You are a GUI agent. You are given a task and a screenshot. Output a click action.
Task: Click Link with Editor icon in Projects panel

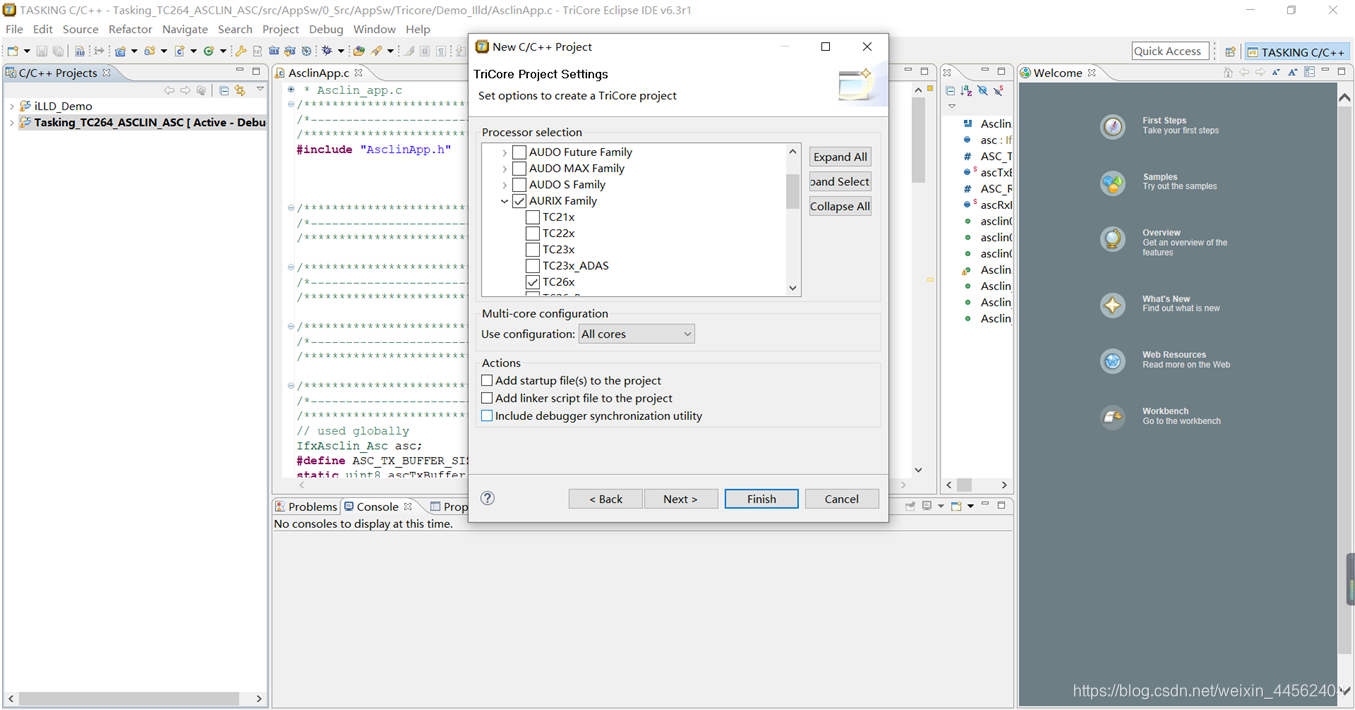[x=240, y=90]
